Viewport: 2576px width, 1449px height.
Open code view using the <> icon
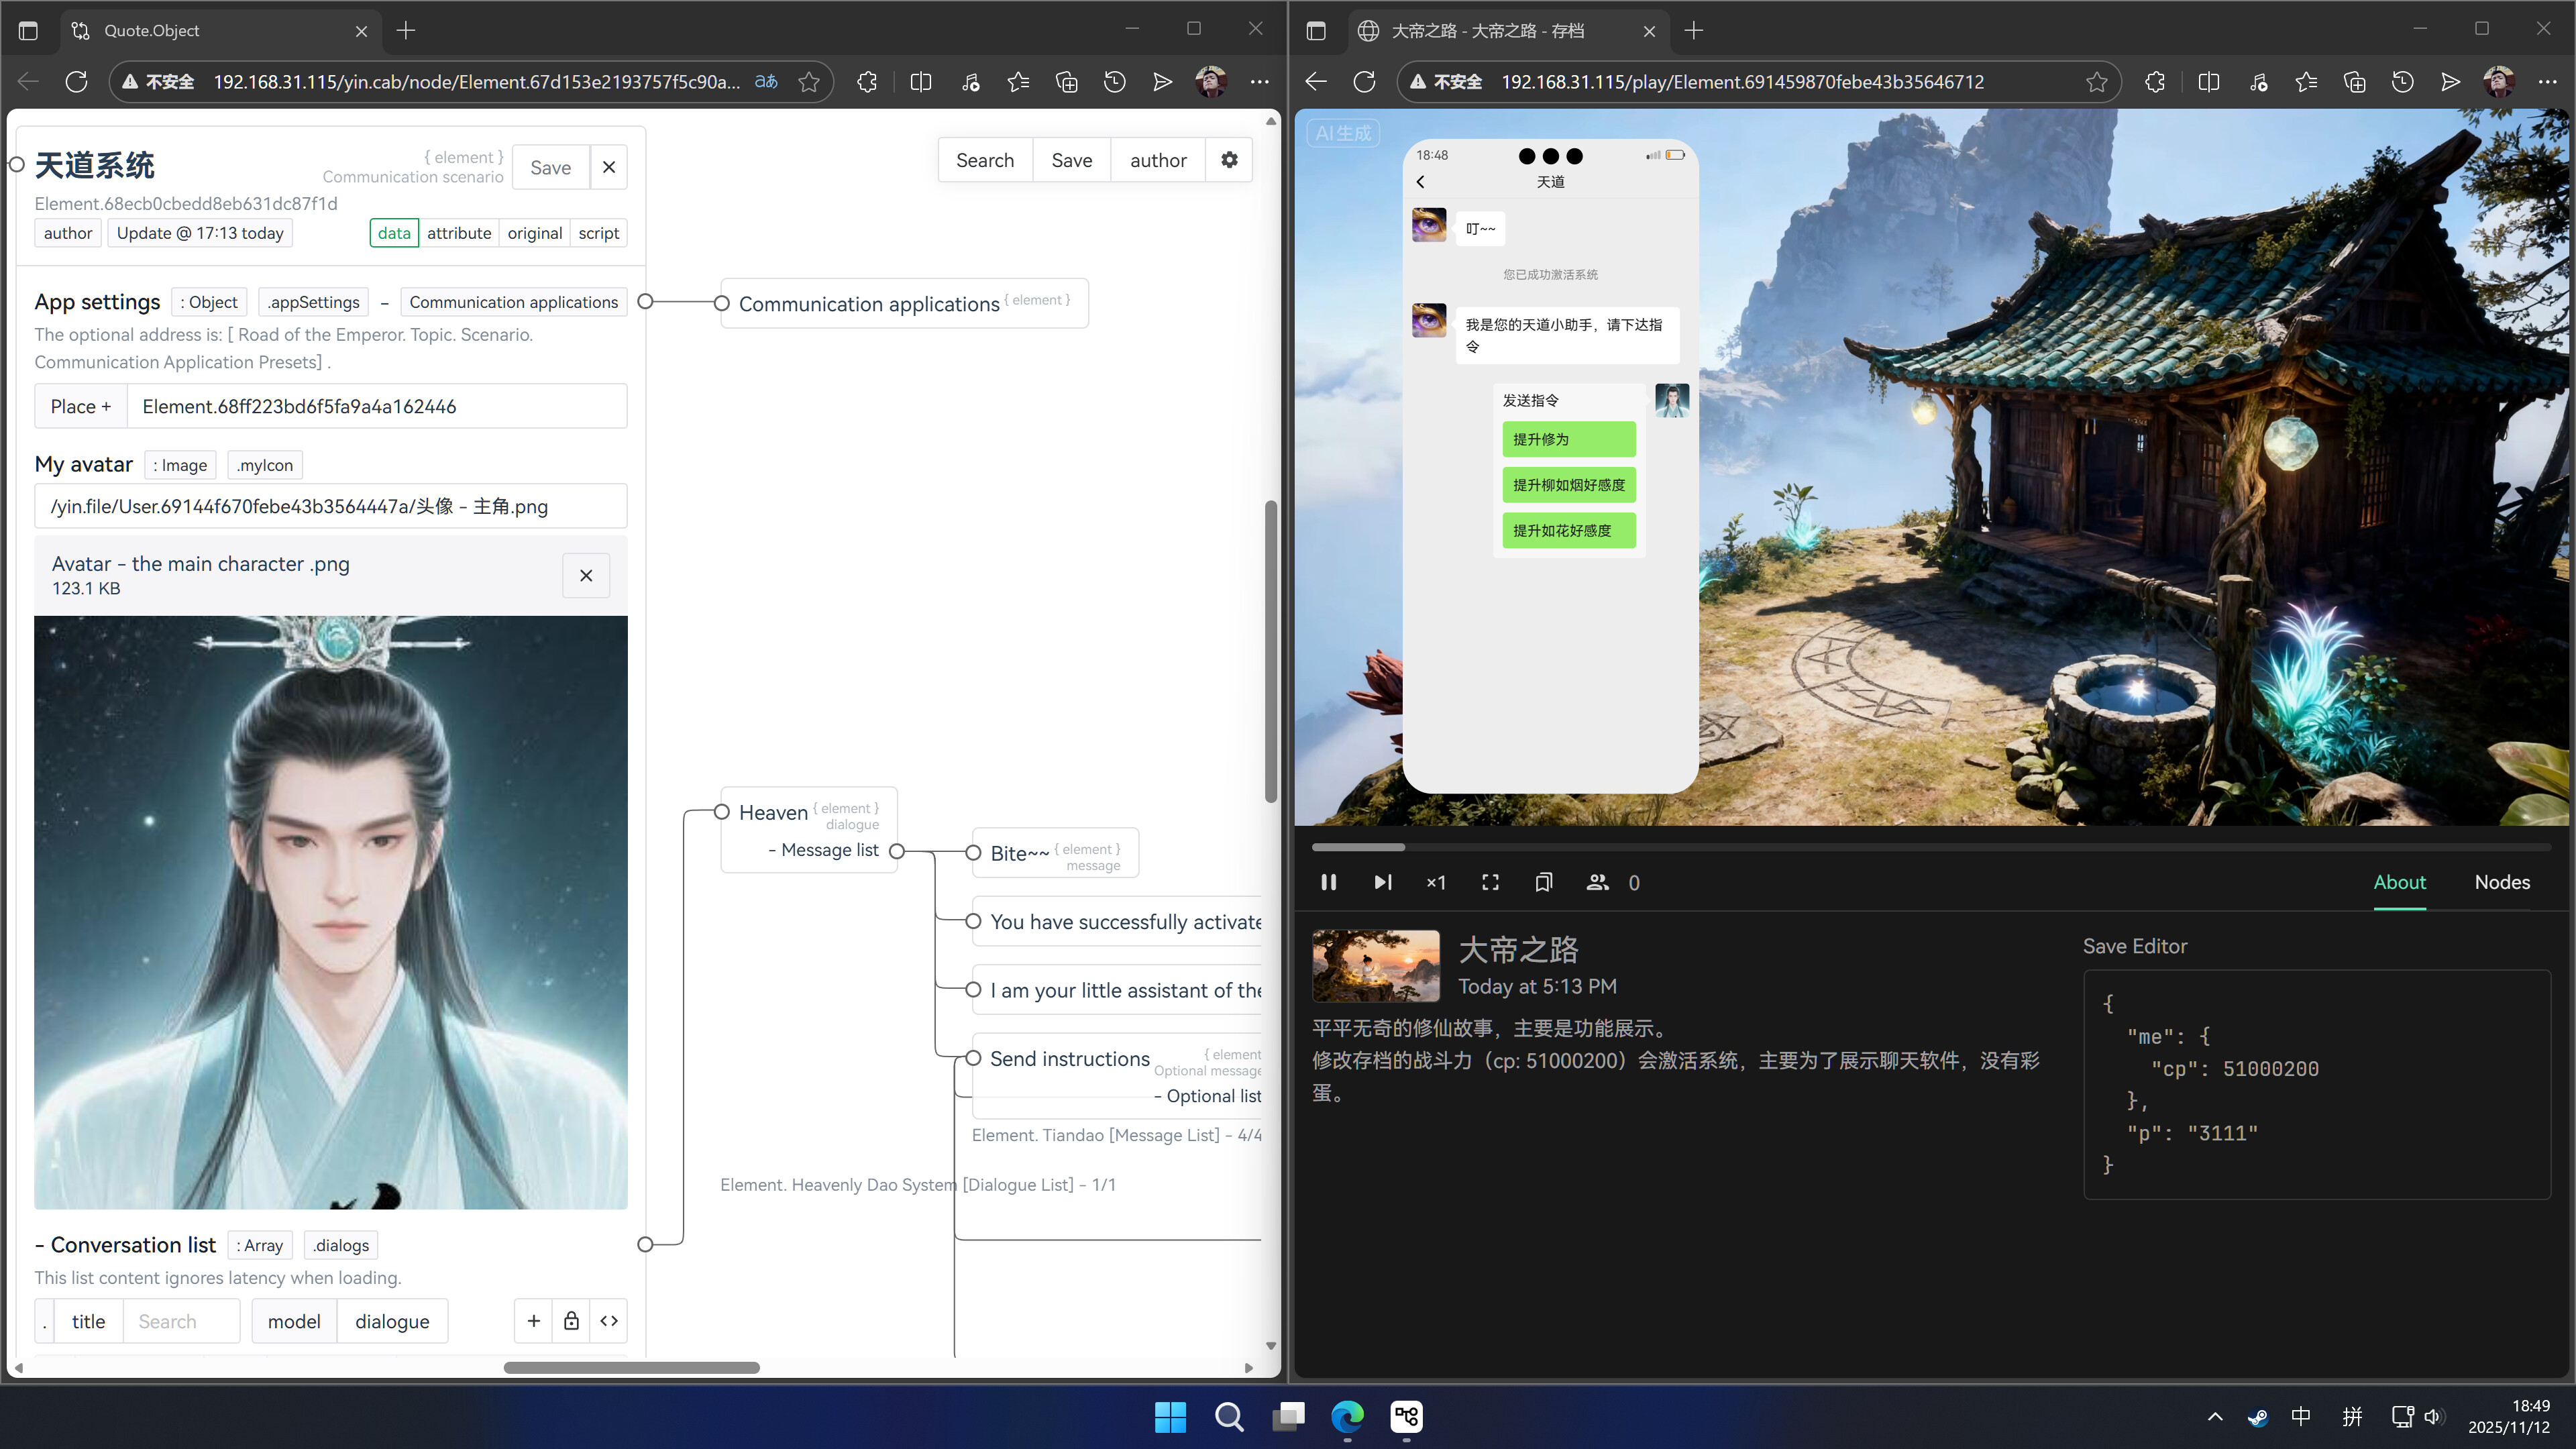[608, 1321]
